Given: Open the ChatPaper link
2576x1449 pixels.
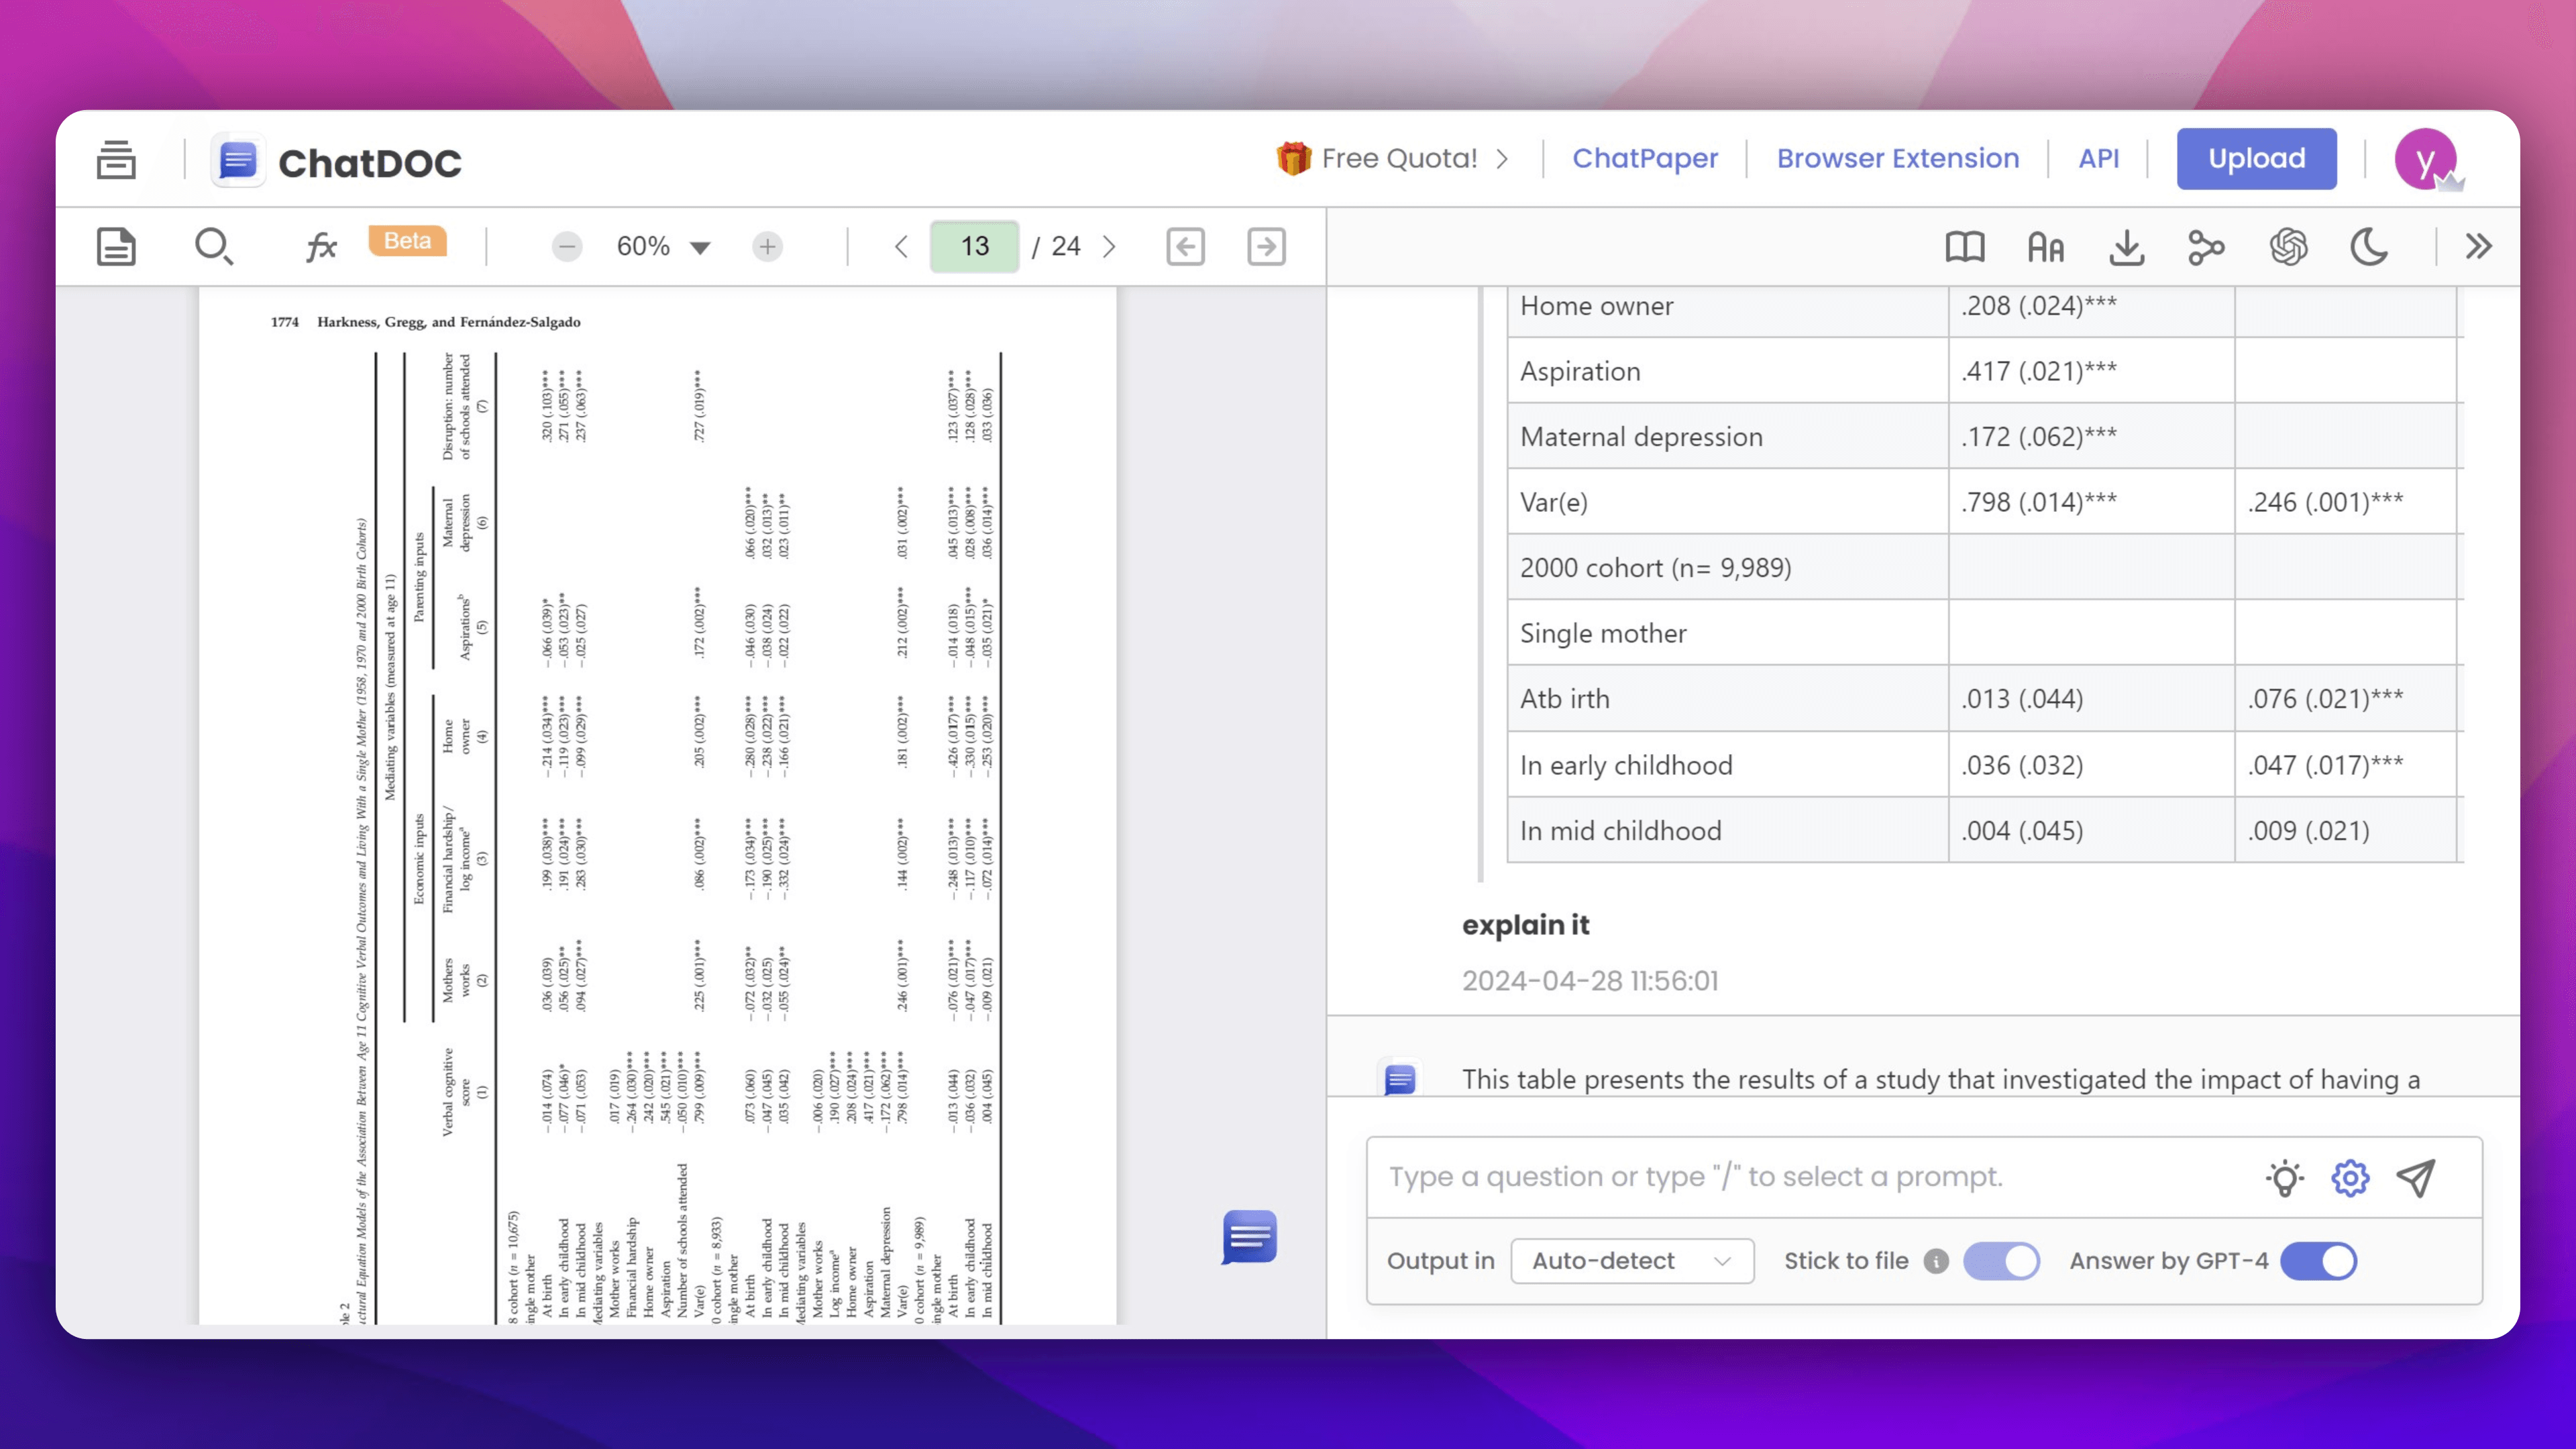Looking at the screenshot, I should (1644, 158).
